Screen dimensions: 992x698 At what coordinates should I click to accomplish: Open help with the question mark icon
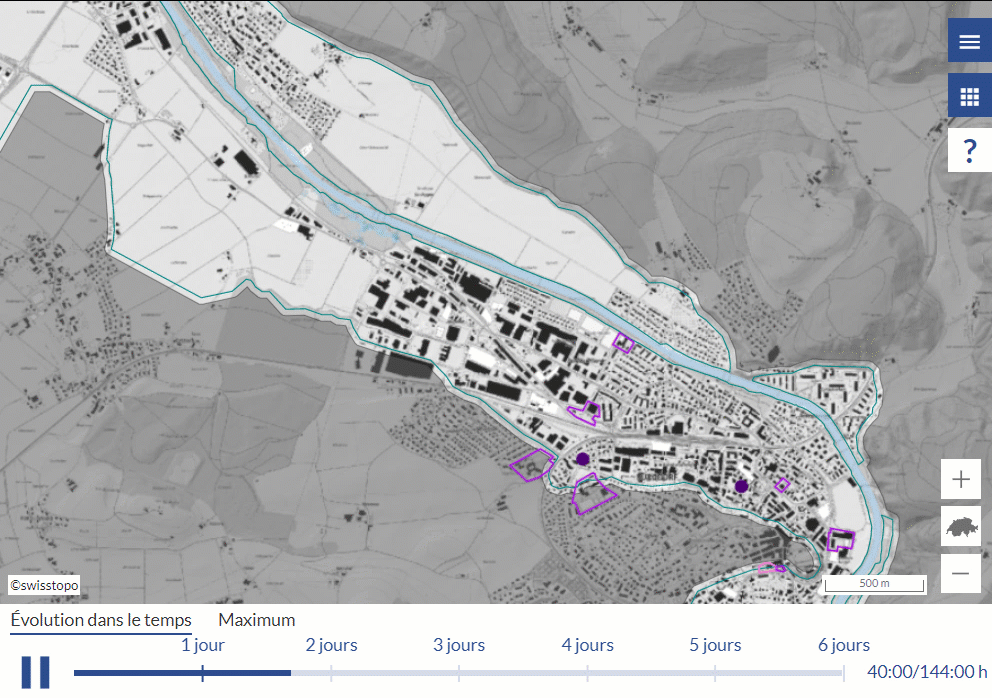pyautogui.click(x=969, y=151)
